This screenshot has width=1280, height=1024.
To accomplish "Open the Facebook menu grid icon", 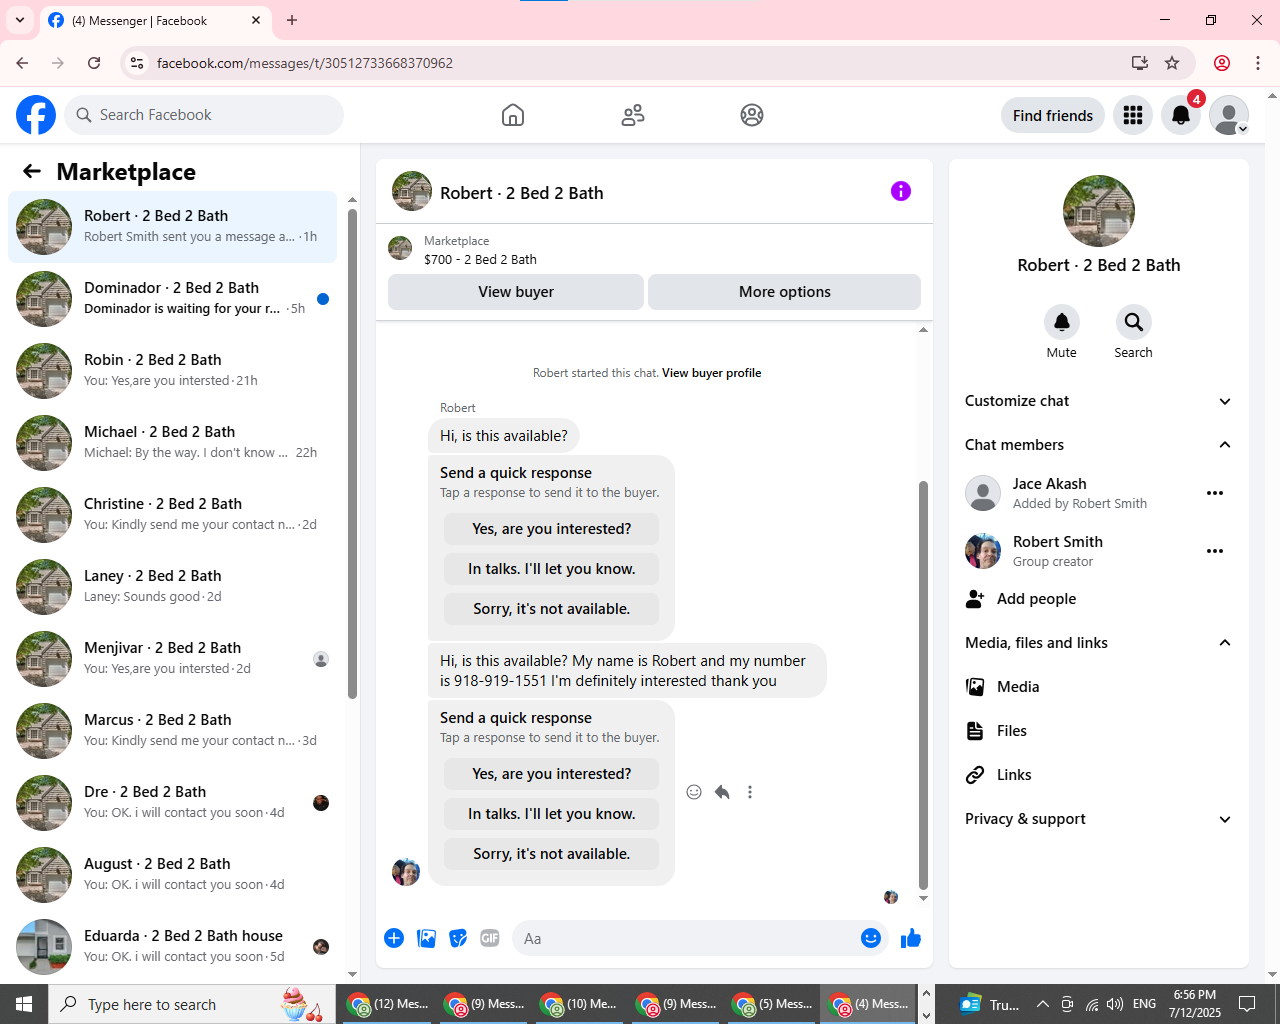I will click(1133, 115).
